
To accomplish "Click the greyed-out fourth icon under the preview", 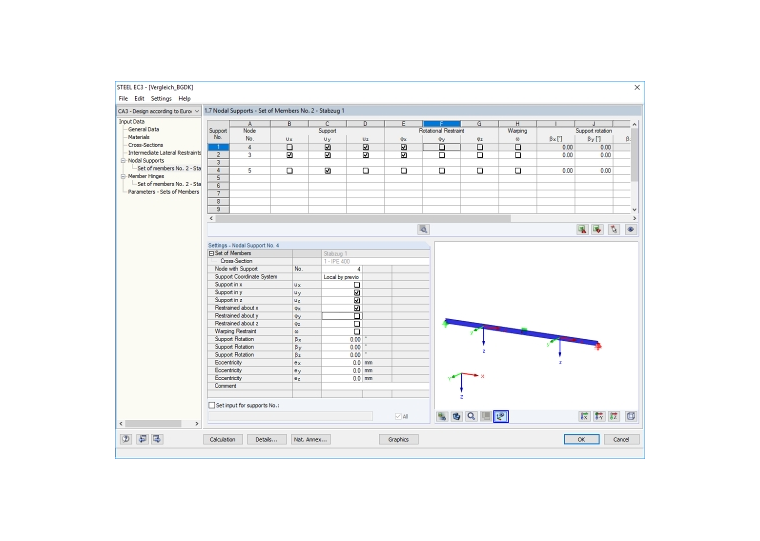I will click(486, 416).
